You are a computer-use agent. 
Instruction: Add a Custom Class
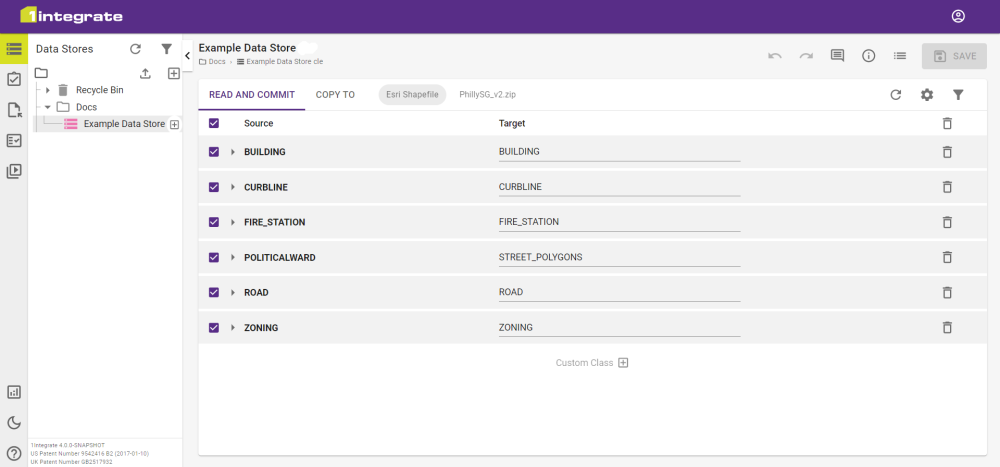(622, 363)
